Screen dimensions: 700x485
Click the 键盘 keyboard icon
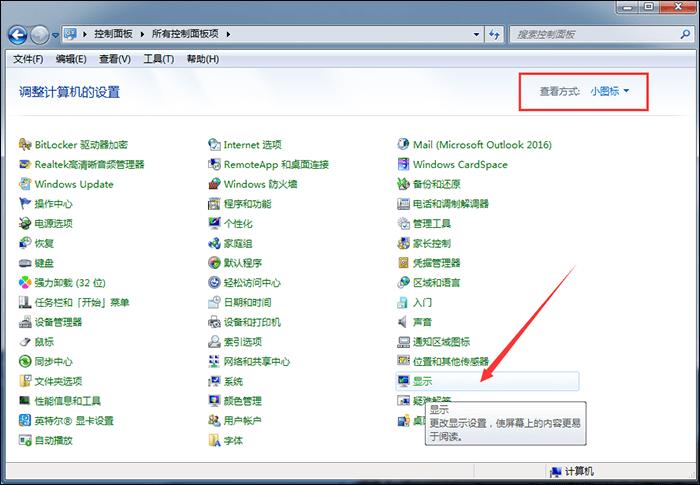pyautogui.click(x=25, y=263)
